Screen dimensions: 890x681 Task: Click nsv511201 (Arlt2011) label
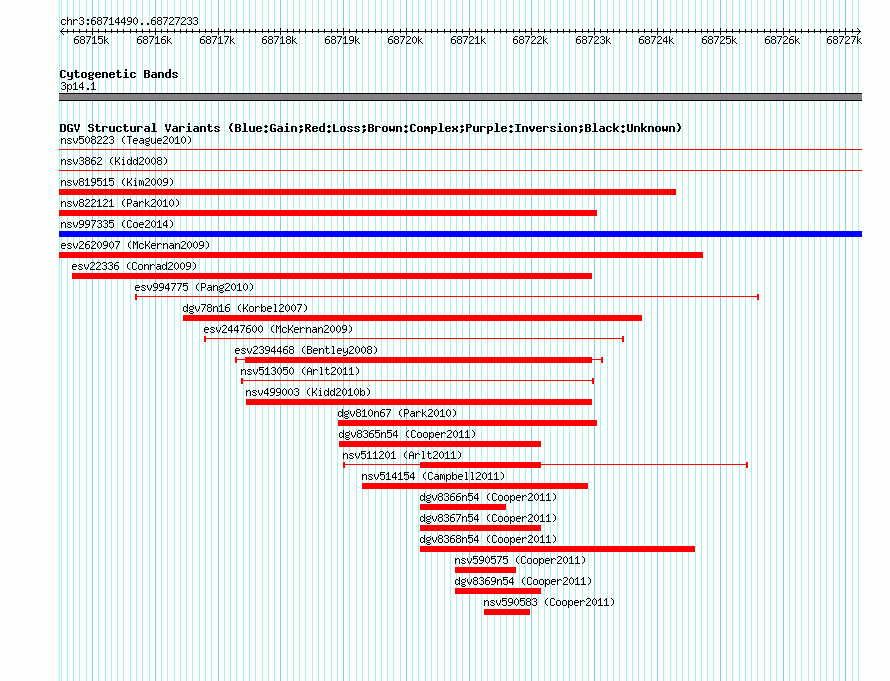click(402, 455)
